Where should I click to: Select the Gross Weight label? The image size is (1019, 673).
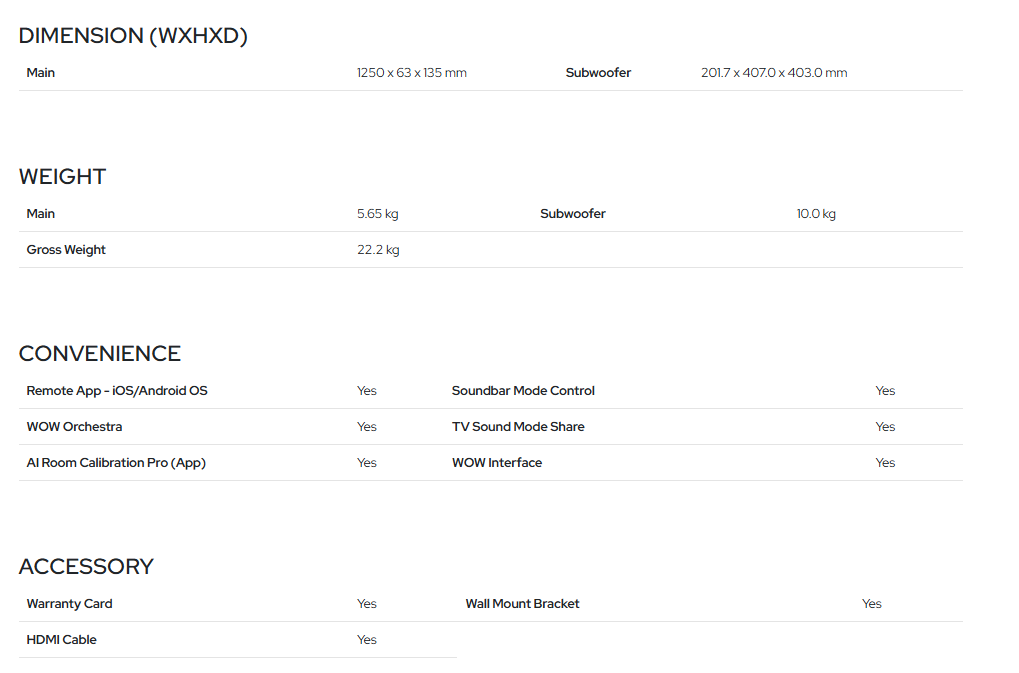click(x=66, y=249)
